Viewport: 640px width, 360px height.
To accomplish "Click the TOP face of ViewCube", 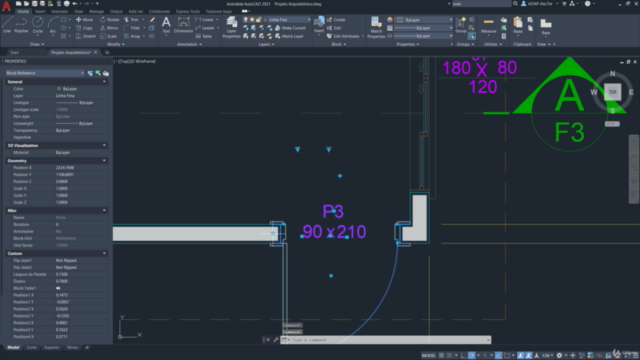I will [613, 92].
